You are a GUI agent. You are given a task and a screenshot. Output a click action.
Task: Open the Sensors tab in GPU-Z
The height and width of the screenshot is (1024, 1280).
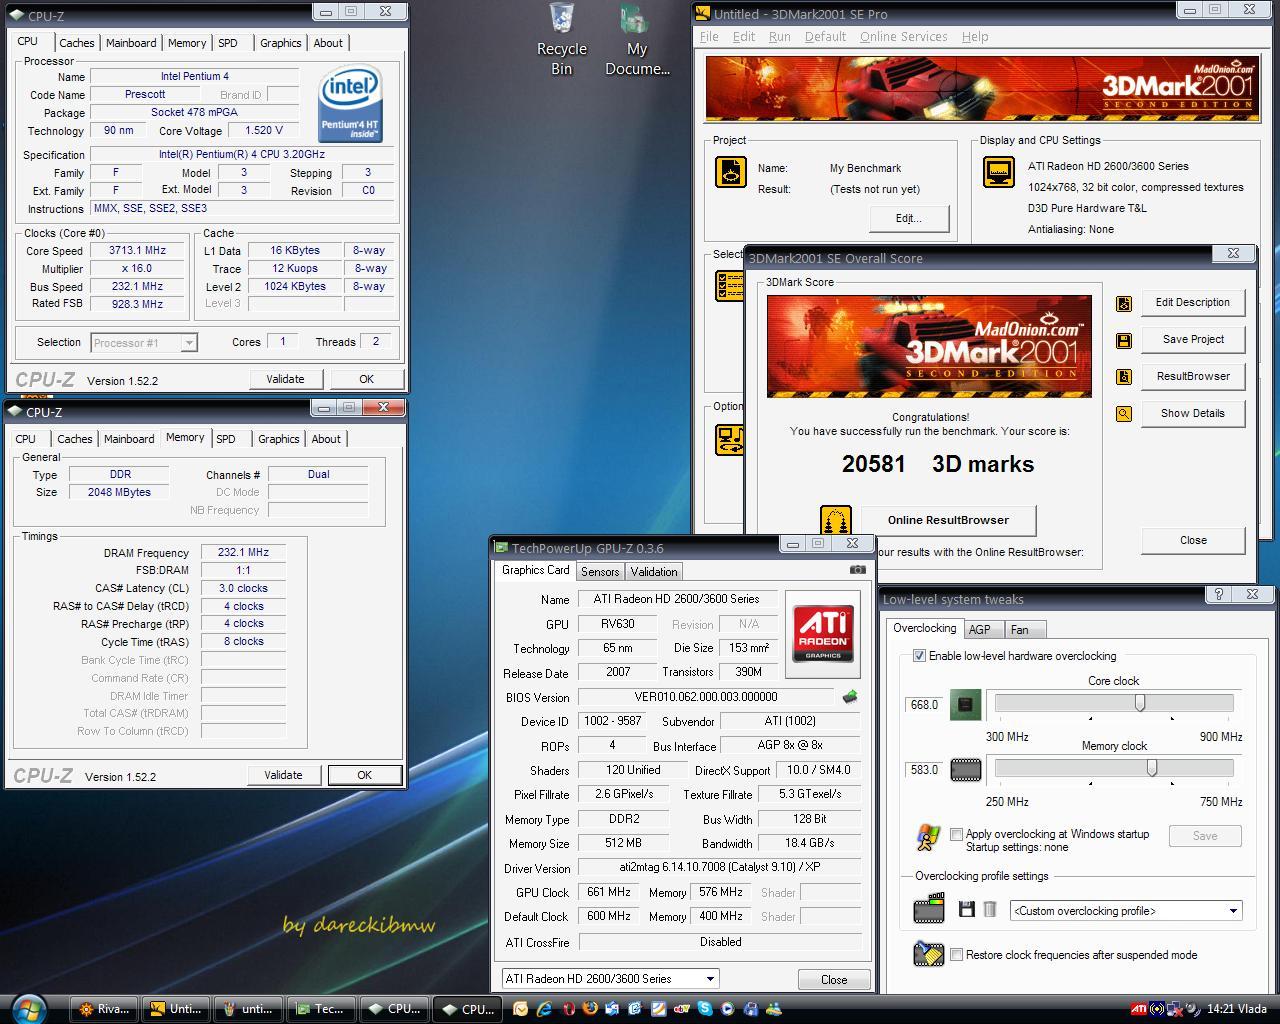point(600,572)
